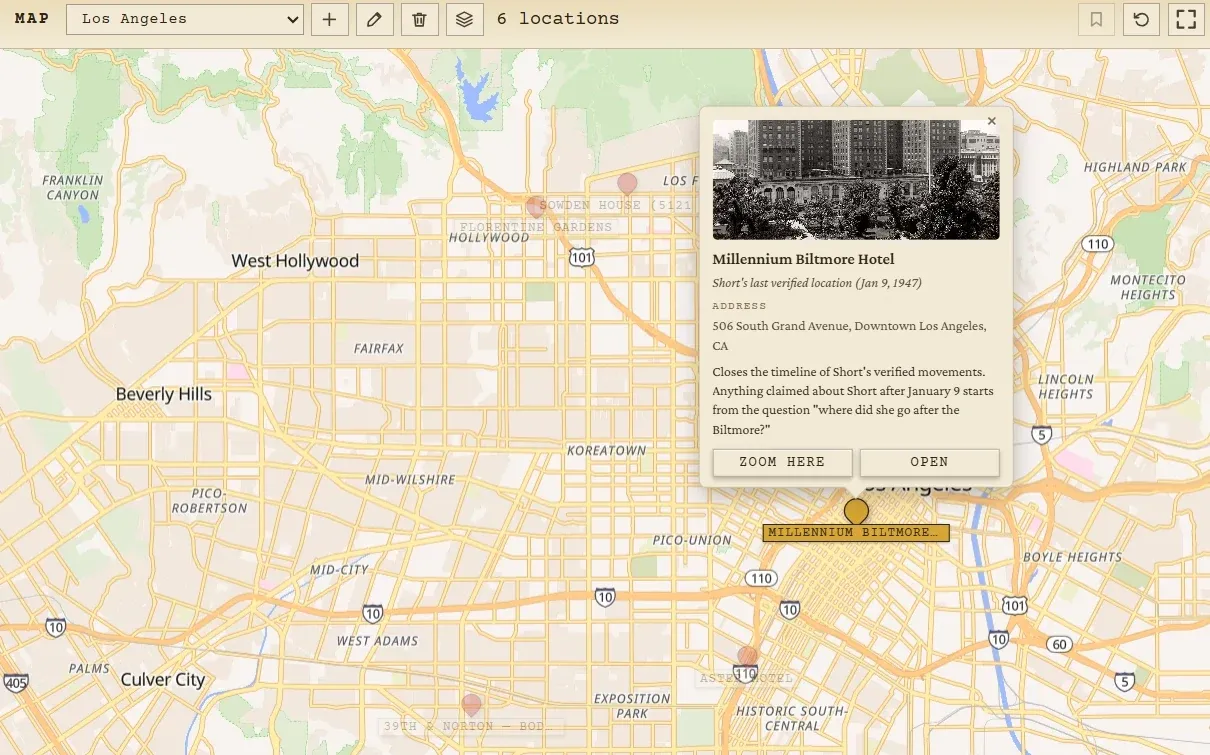Click the Aster Hotel label
This screenshot has width=1210, height=755.
click(747, 678)
